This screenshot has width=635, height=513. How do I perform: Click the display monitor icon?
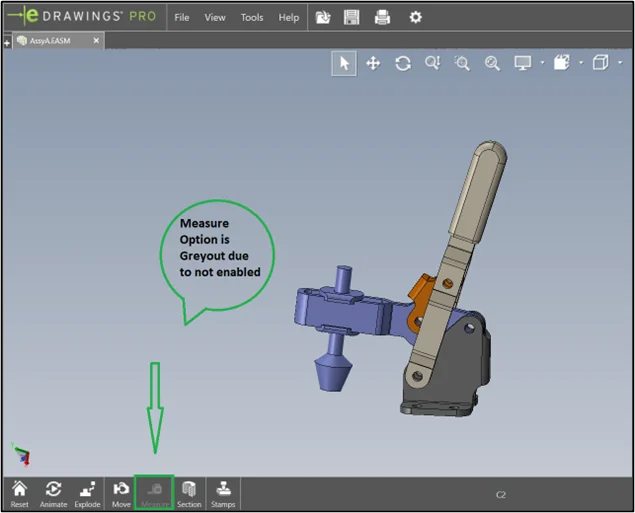pyautogui.click(x=523, y=63)
